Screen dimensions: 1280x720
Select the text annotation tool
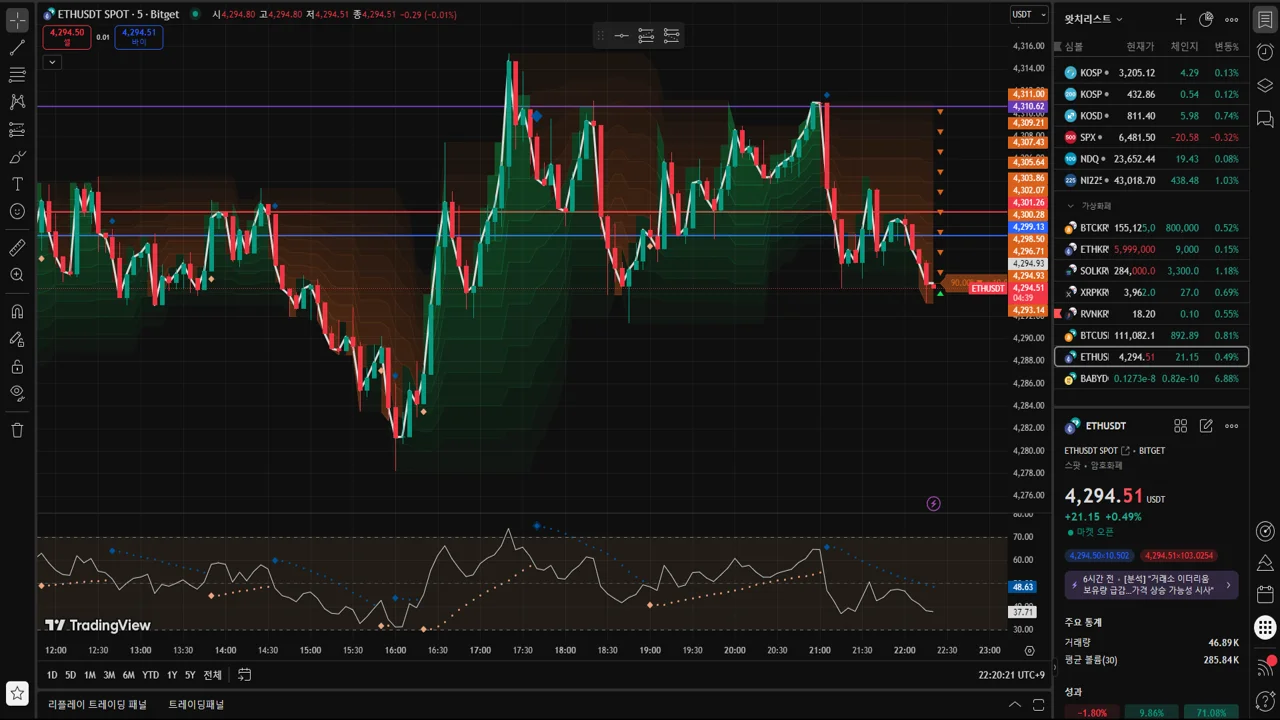[x=17, y=184]
